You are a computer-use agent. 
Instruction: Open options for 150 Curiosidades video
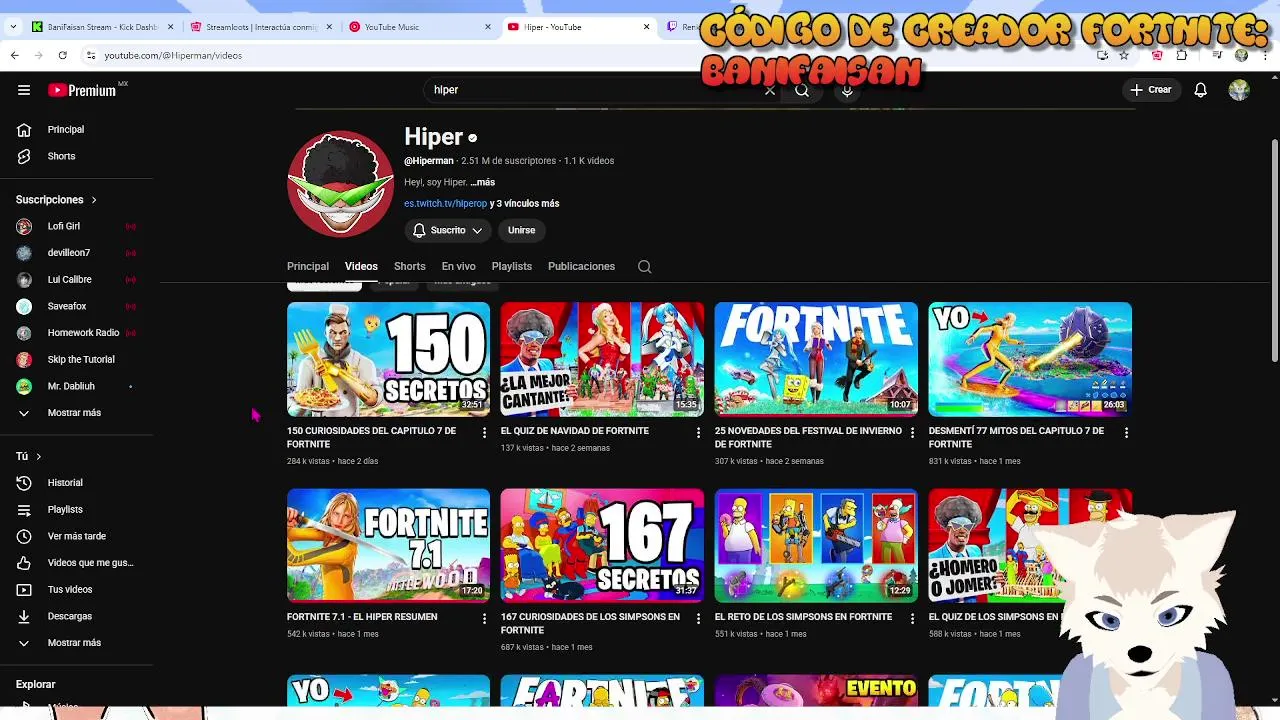(x=484, y=433)
